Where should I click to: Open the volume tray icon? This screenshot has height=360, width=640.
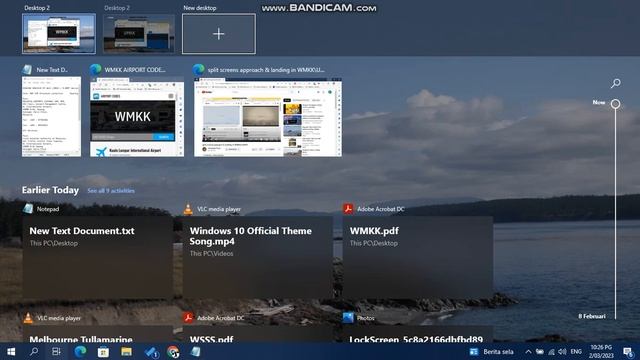point(562,352)
